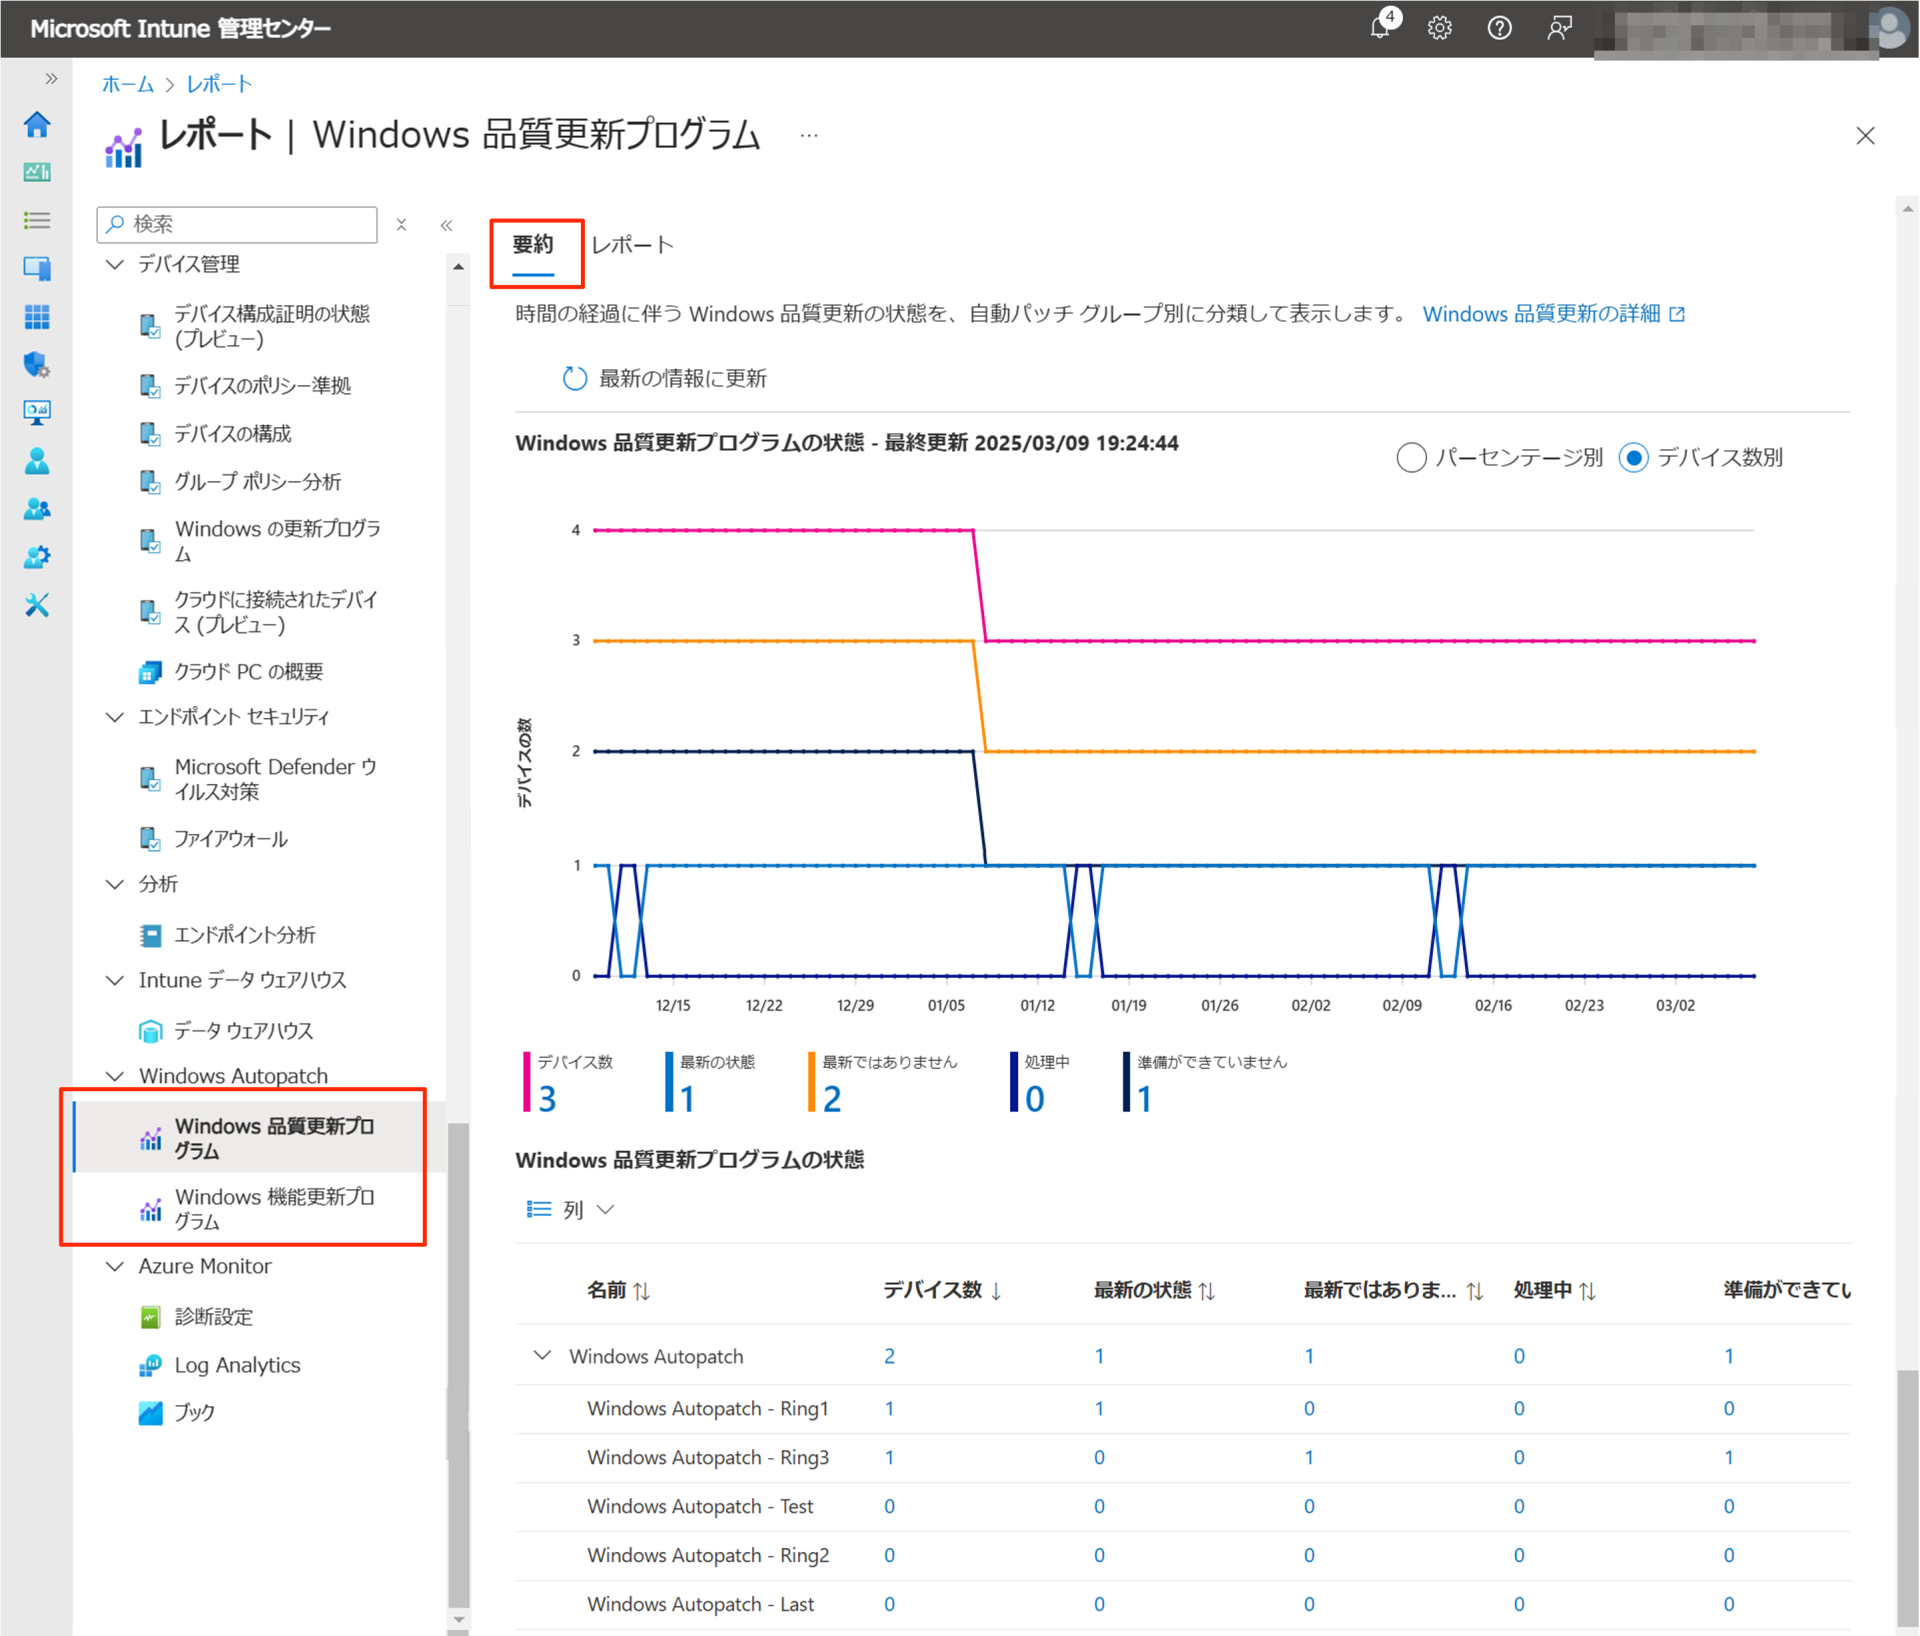
Task: Collapse the Windows Autopatch table row
Action: click(541, 1356)
